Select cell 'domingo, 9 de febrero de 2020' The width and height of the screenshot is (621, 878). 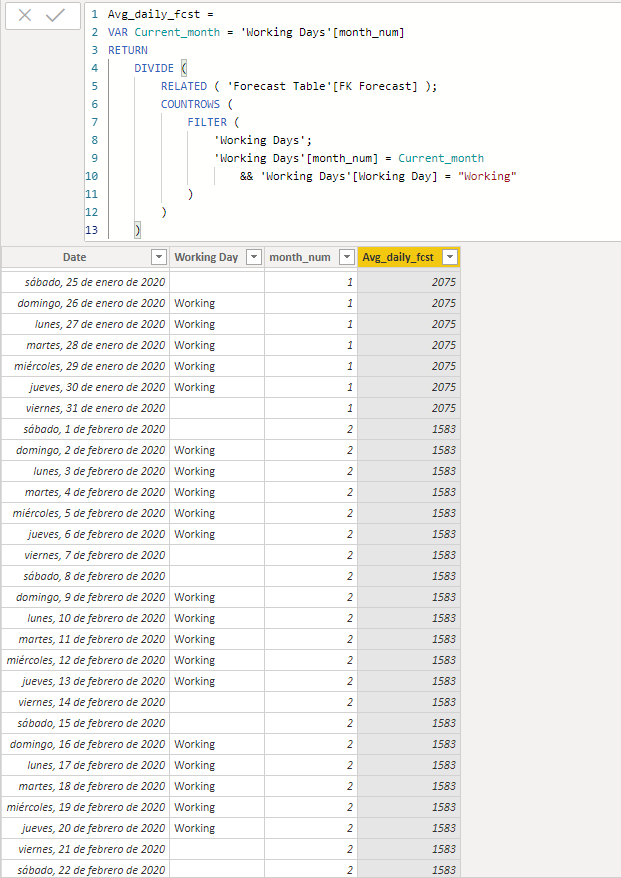pos(85,597)
